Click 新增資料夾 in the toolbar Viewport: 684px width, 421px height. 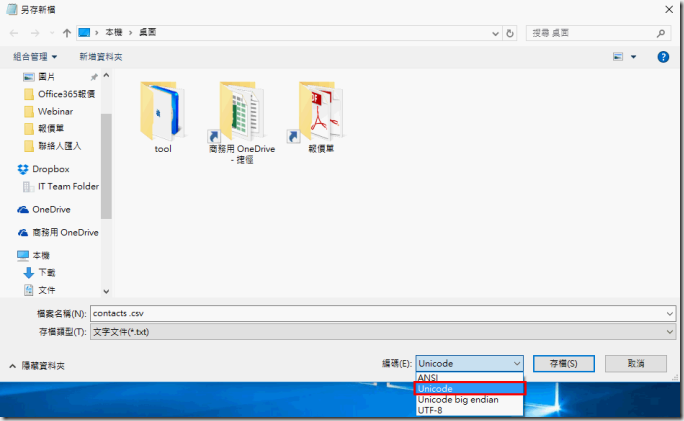100,57
